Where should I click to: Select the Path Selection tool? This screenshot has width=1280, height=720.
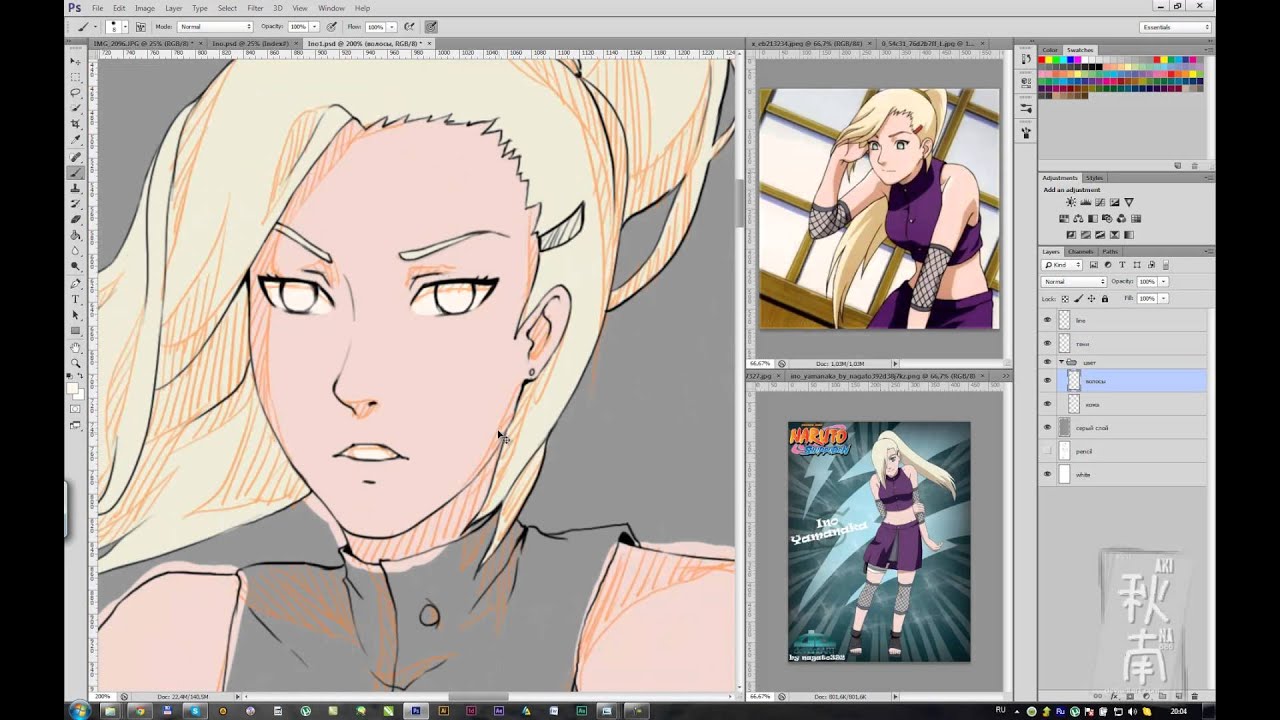click(76, 315)
